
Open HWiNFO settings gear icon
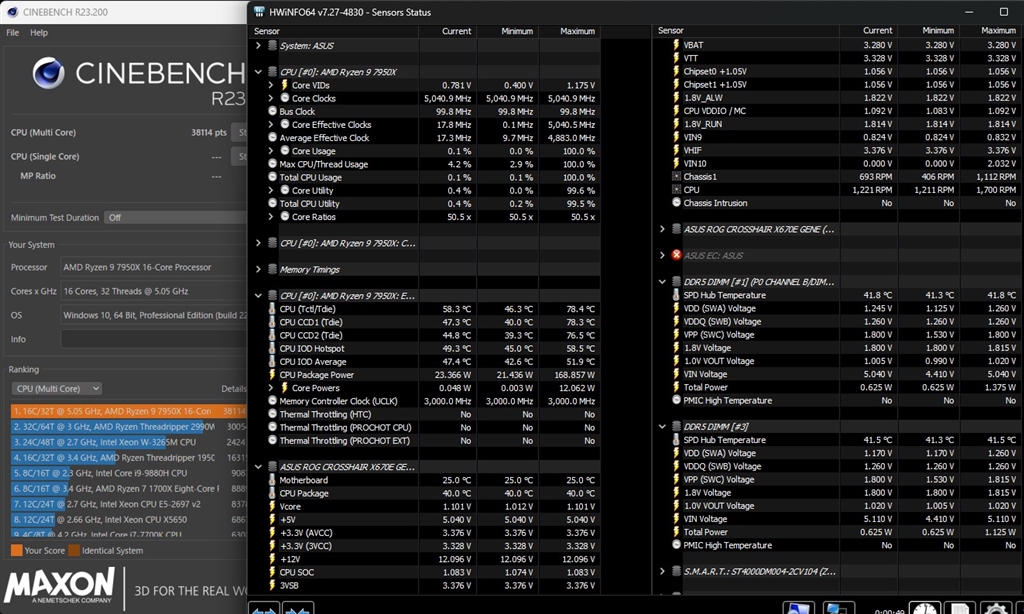pyautogui.click(x=995, y=609)
